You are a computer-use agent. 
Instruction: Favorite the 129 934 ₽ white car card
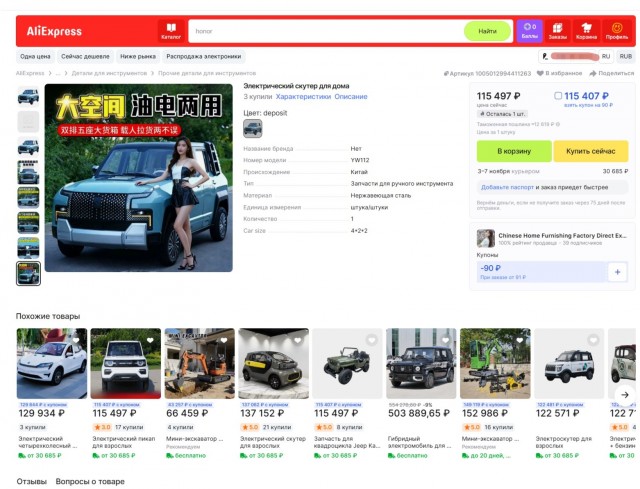coord(76,340)
